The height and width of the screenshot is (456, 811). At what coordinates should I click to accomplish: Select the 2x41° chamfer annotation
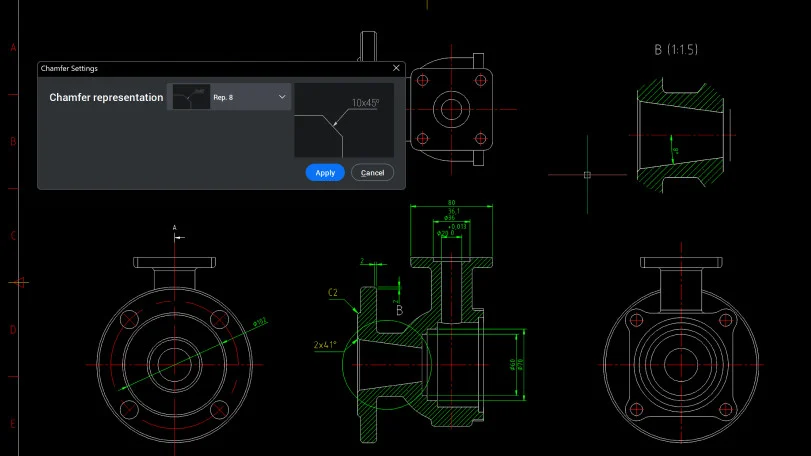[x=325, y=345]
